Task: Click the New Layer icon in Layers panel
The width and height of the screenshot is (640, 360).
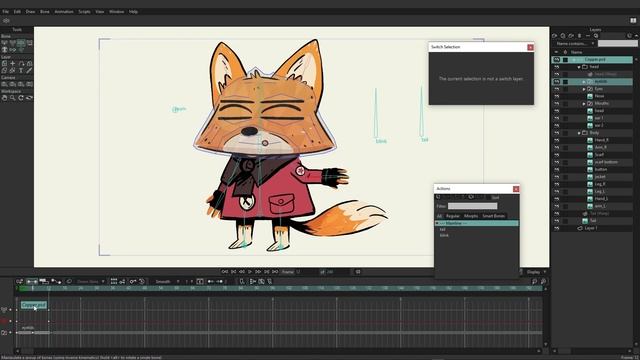Action: [555, 36]
